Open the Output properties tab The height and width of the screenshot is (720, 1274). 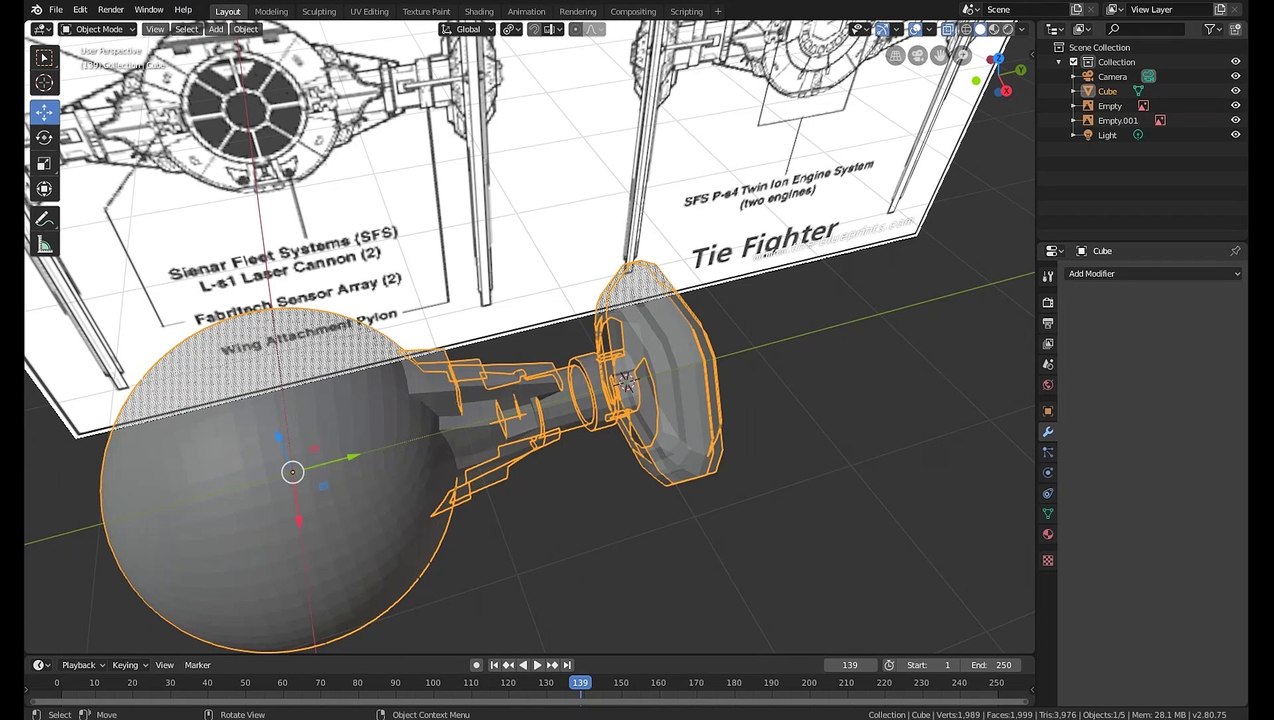[1048, 323]
